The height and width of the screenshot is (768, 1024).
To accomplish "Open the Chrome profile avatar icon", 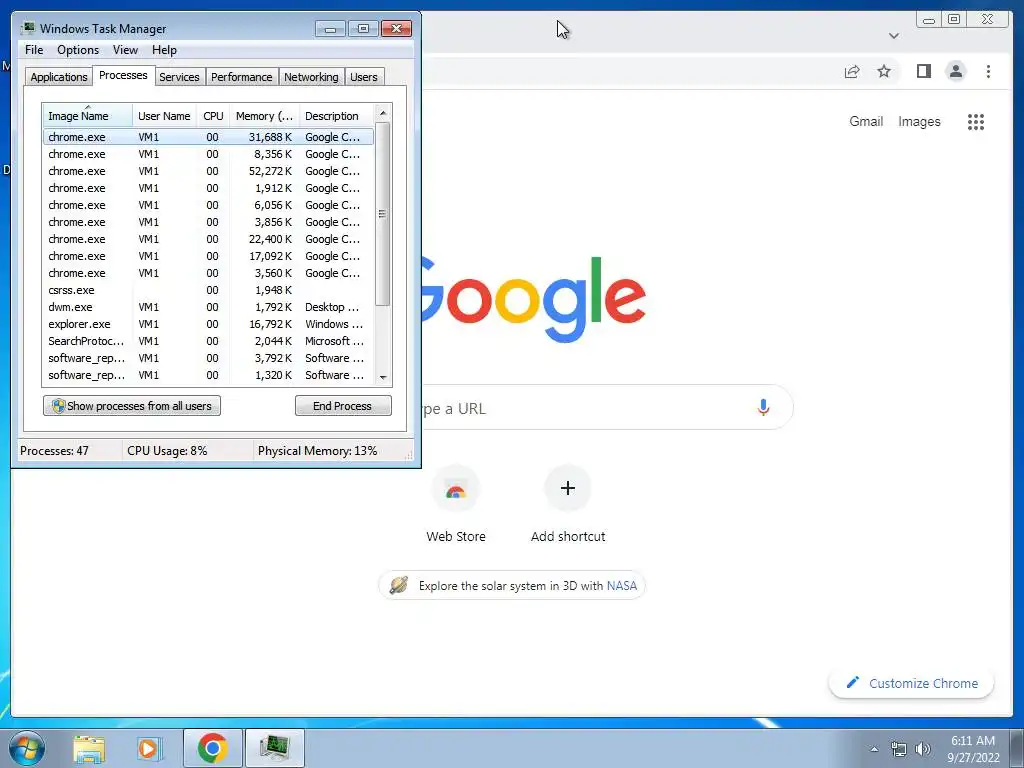I will [x=955, y=71].
